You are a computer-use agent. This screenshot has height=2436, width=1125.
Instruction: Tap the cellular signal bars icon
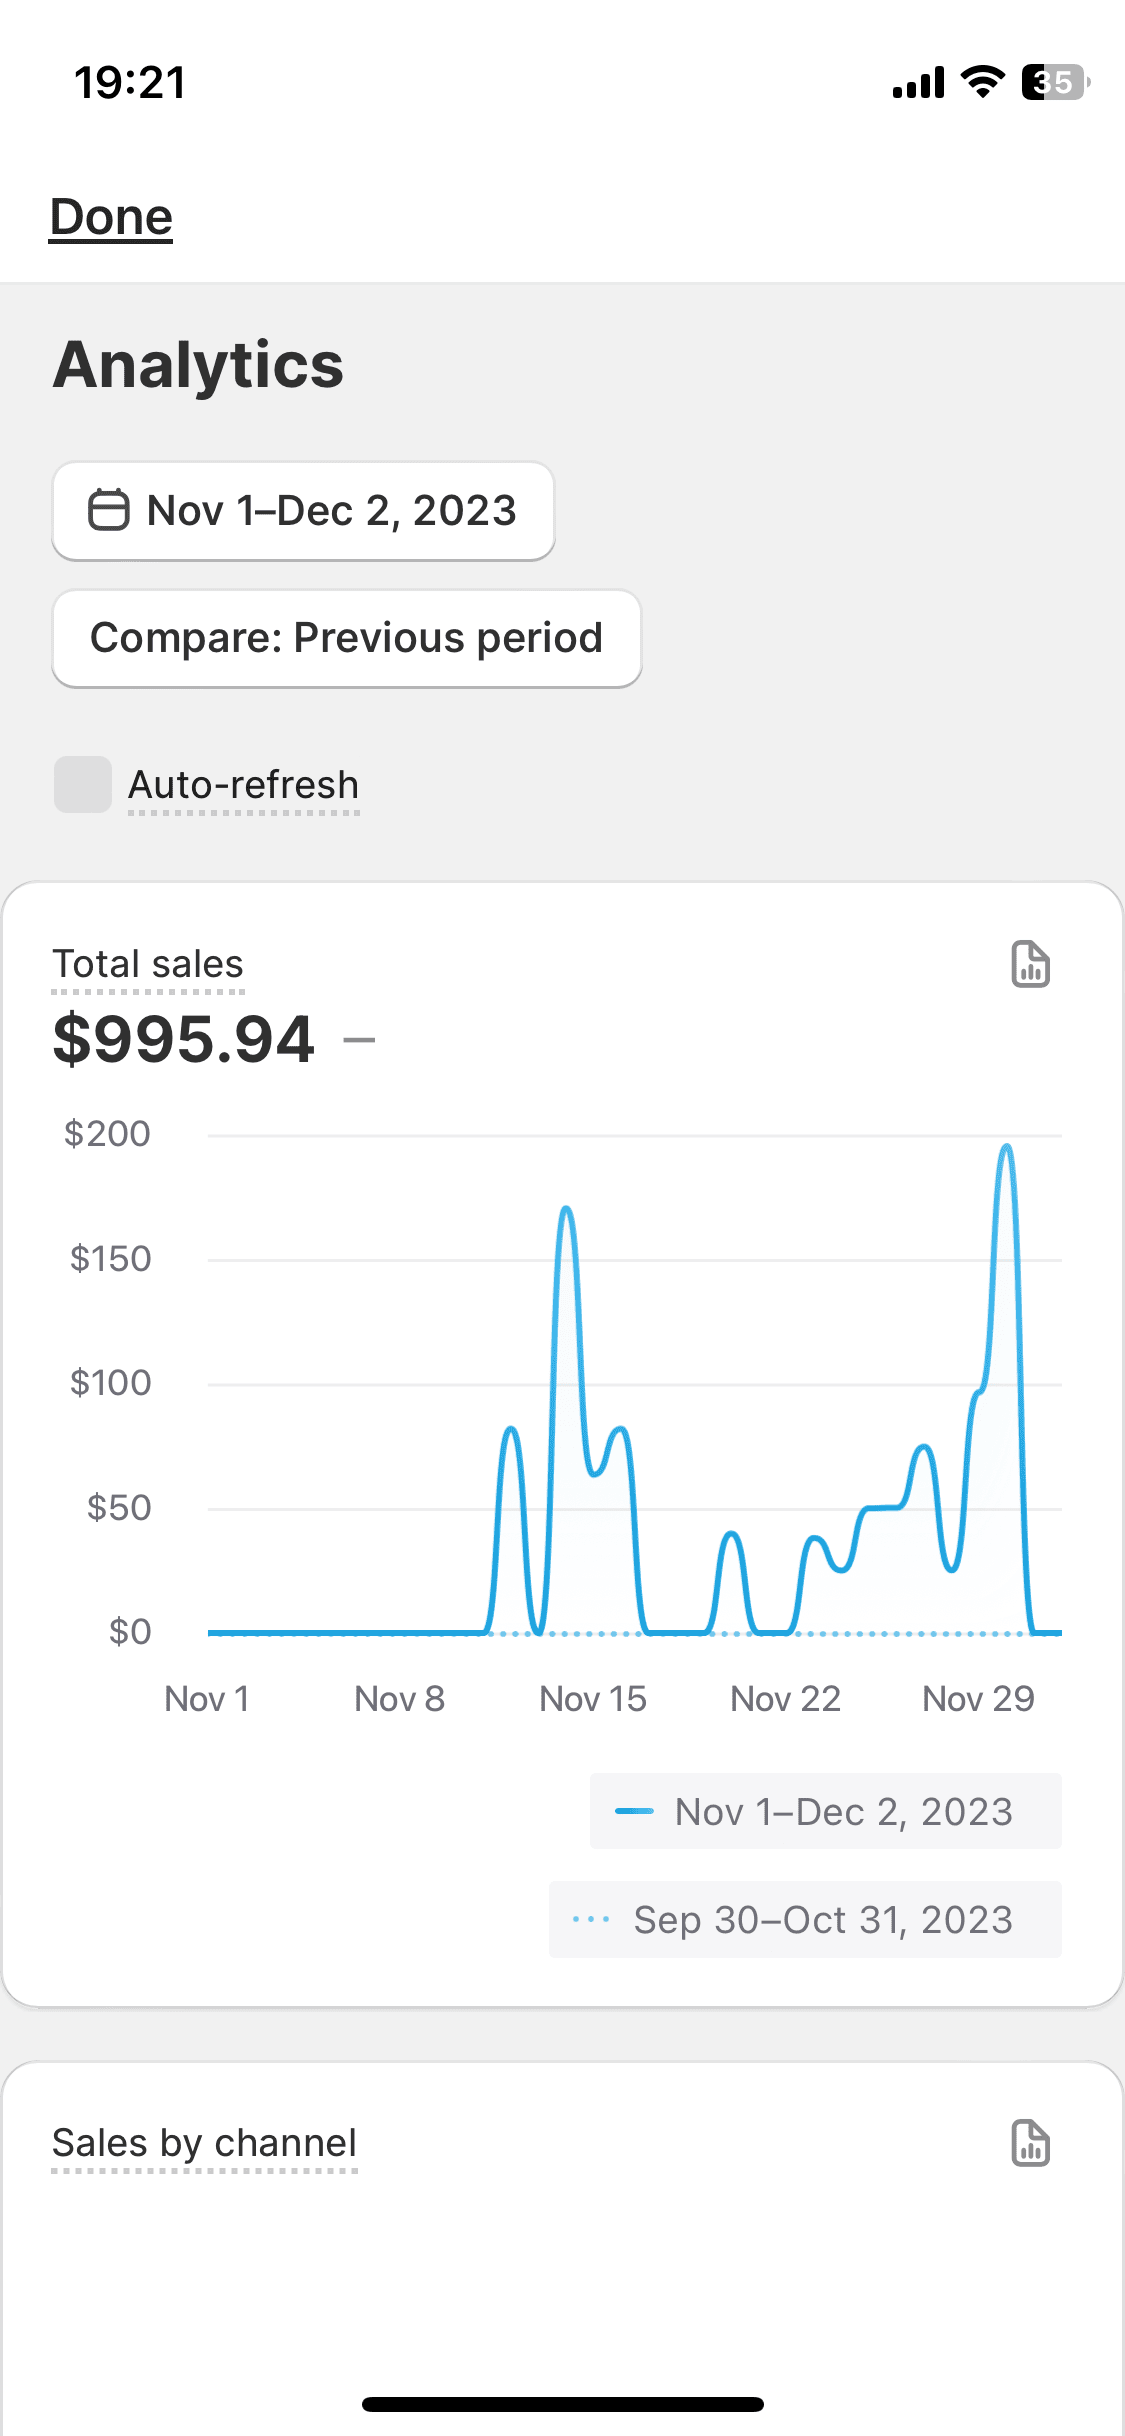[x=918, y=82]
